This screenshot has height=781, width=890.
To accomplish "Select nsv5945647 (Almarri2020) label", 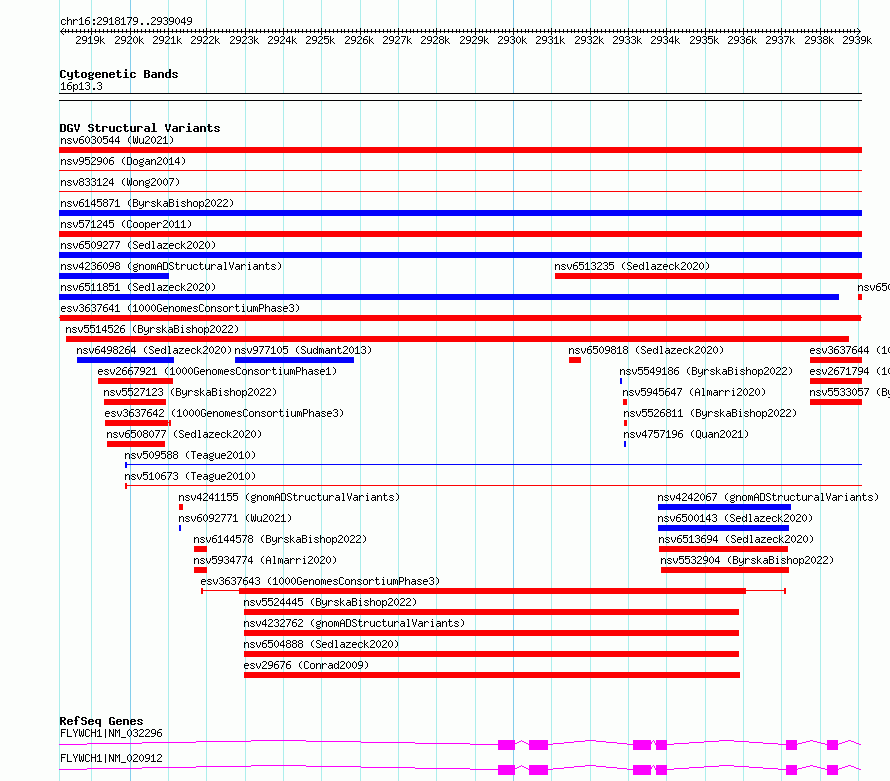I will (x=694, y=392).
